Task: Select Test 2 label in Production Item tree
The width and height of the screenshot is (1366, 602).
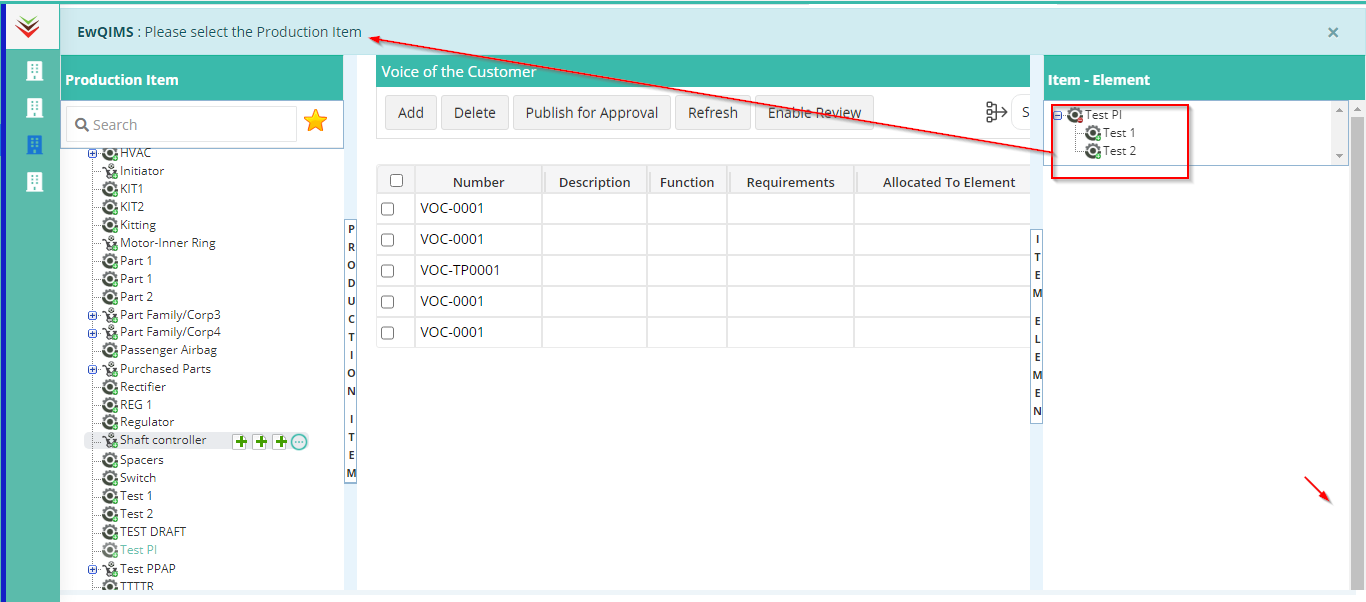Action: pyautogui.click(x=136, y=514)
